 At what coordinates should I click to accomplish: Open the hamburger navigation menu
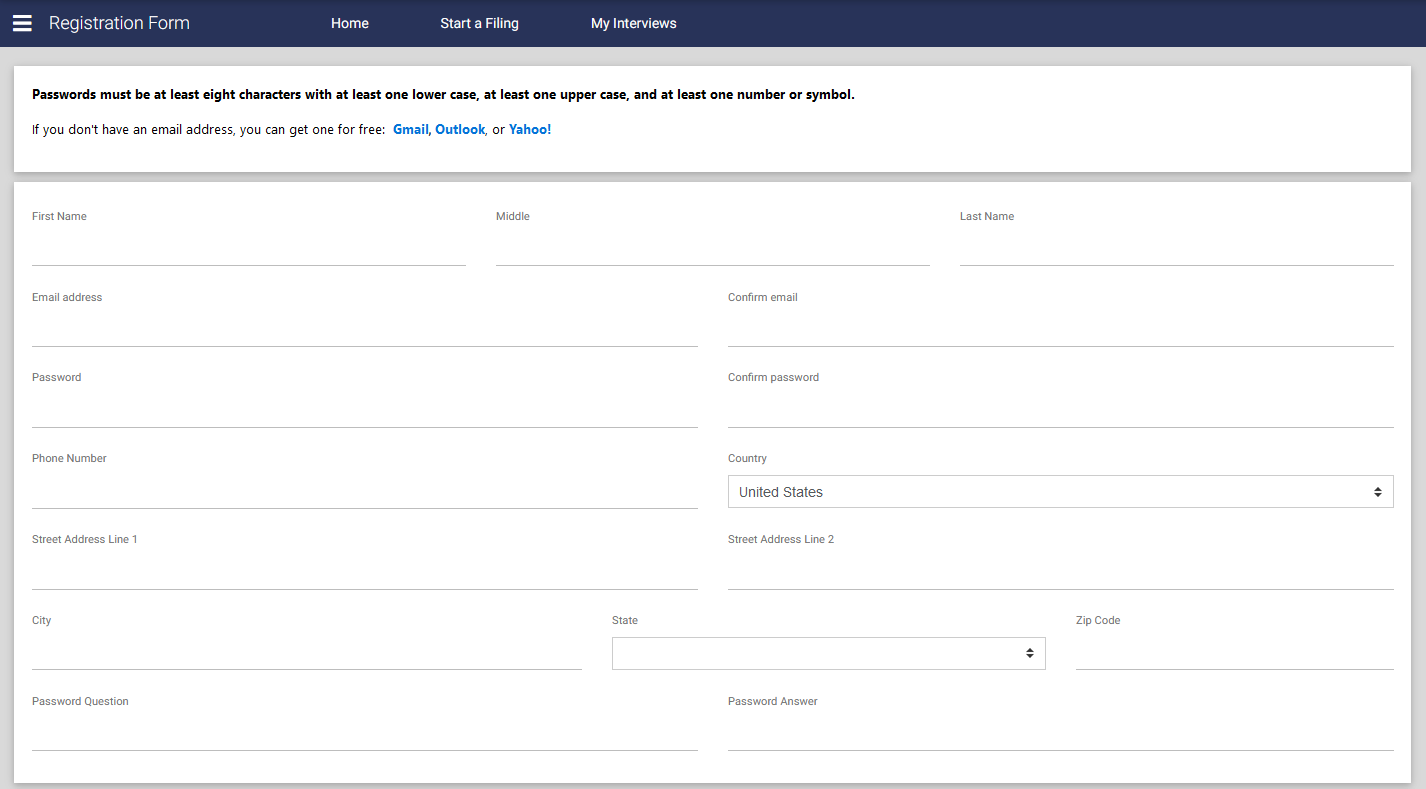tap(22, 23)
